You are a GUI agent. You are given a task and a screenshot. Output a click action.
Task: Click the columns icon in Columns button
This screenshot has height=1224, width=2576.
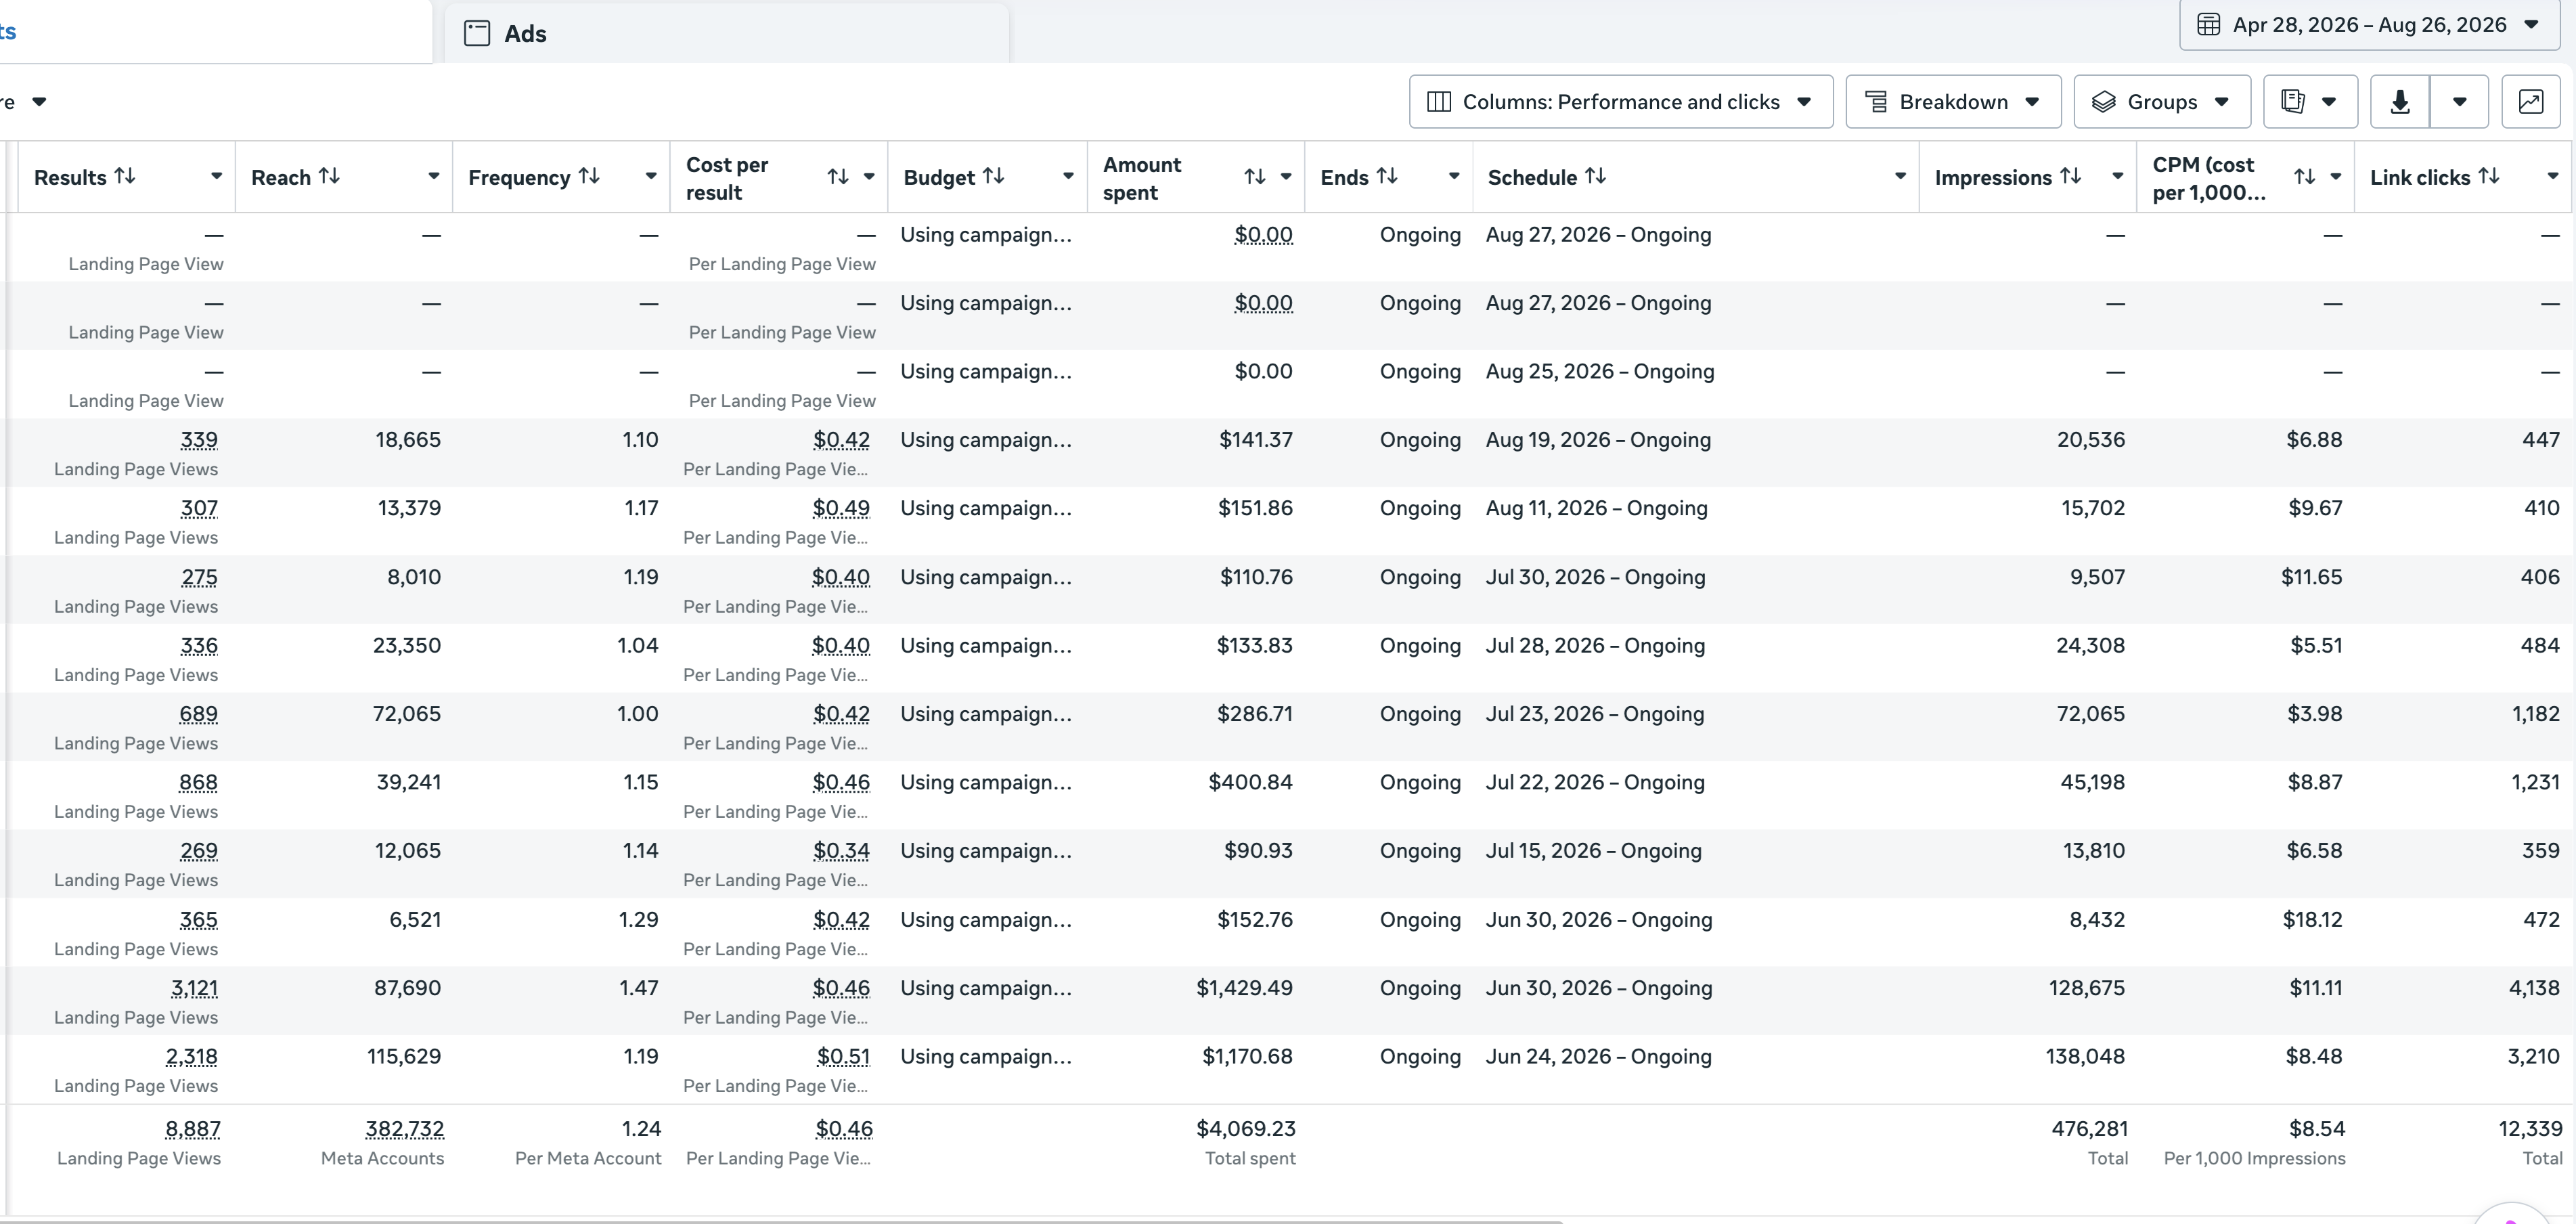1439,102
